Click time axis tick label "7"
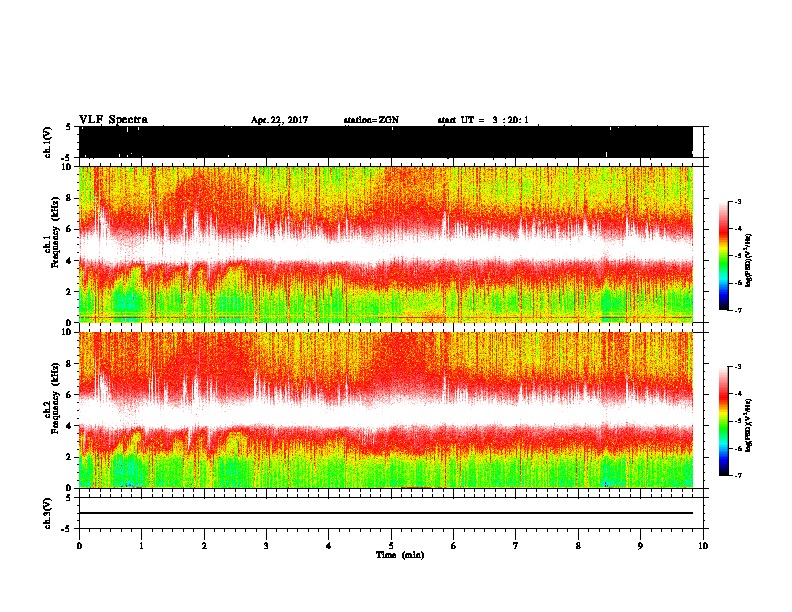 click(x=516, y=546)
